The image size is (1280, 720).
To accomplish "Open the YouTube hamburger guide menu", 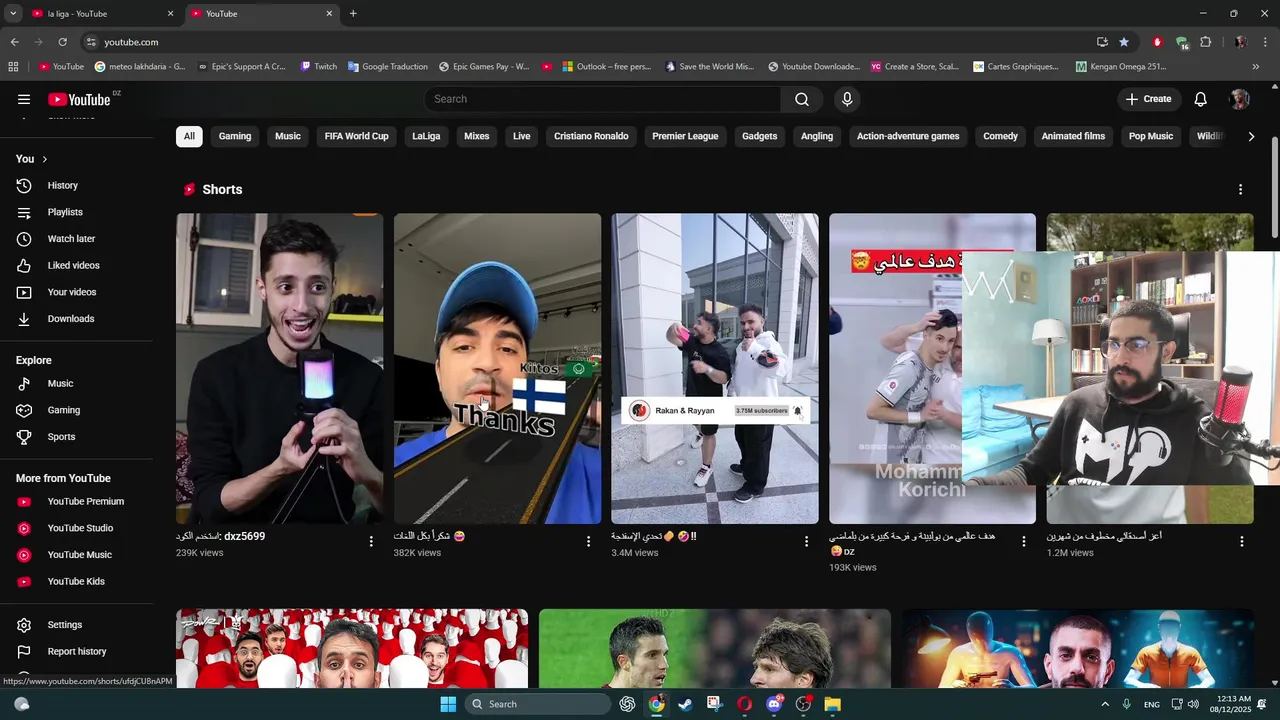I will point(24,99).
